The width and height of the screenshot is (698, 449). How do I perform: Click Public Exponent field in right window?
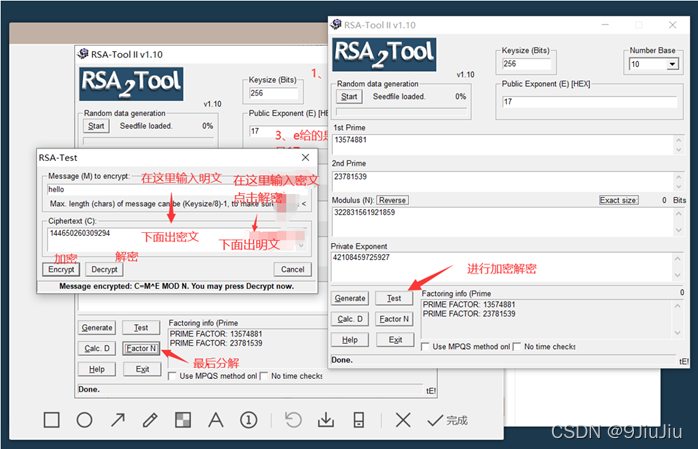pyautogui.click(x=590, y=102)
